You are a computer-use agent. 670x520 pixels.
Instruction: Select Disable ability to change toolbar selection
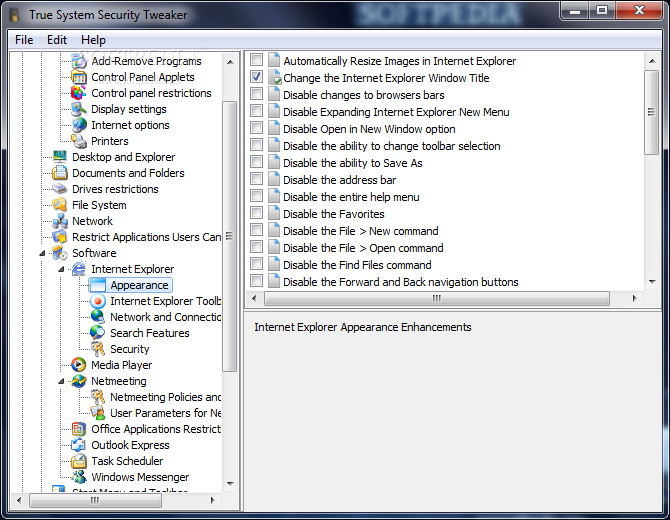pyautogui.click(x=391, y=146)
